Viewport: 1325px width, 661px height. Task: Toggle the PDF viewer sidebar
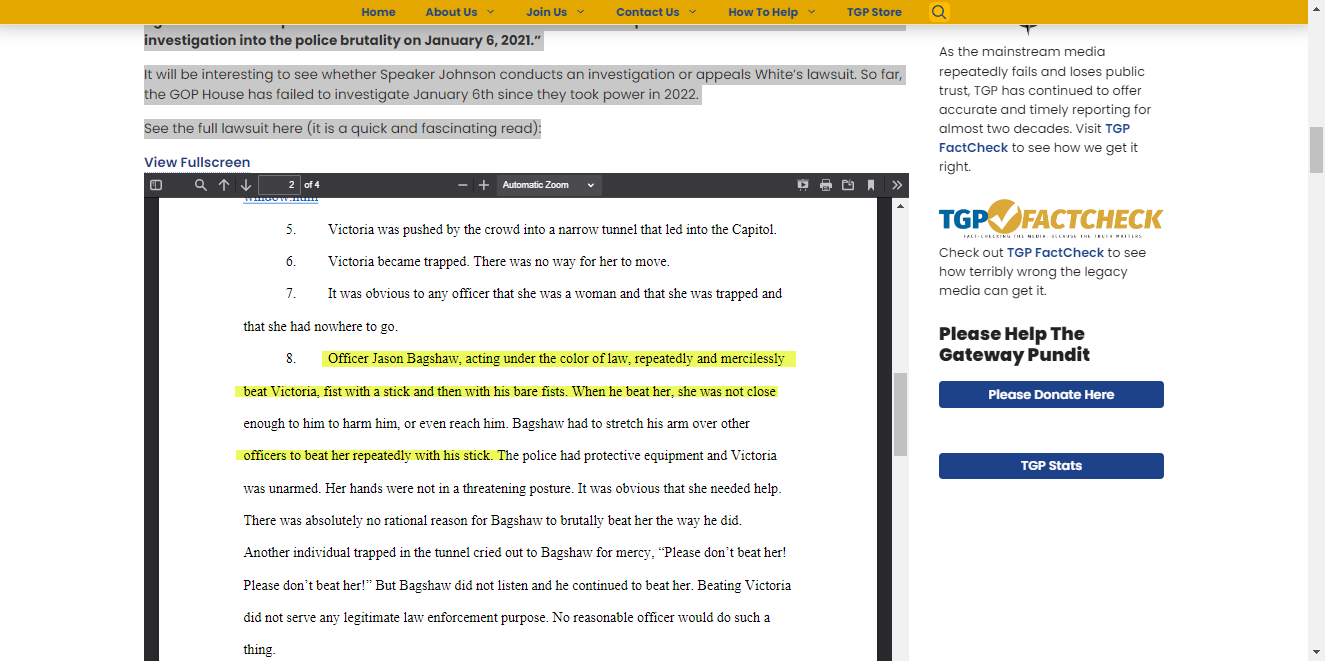(x=156, y=185)
